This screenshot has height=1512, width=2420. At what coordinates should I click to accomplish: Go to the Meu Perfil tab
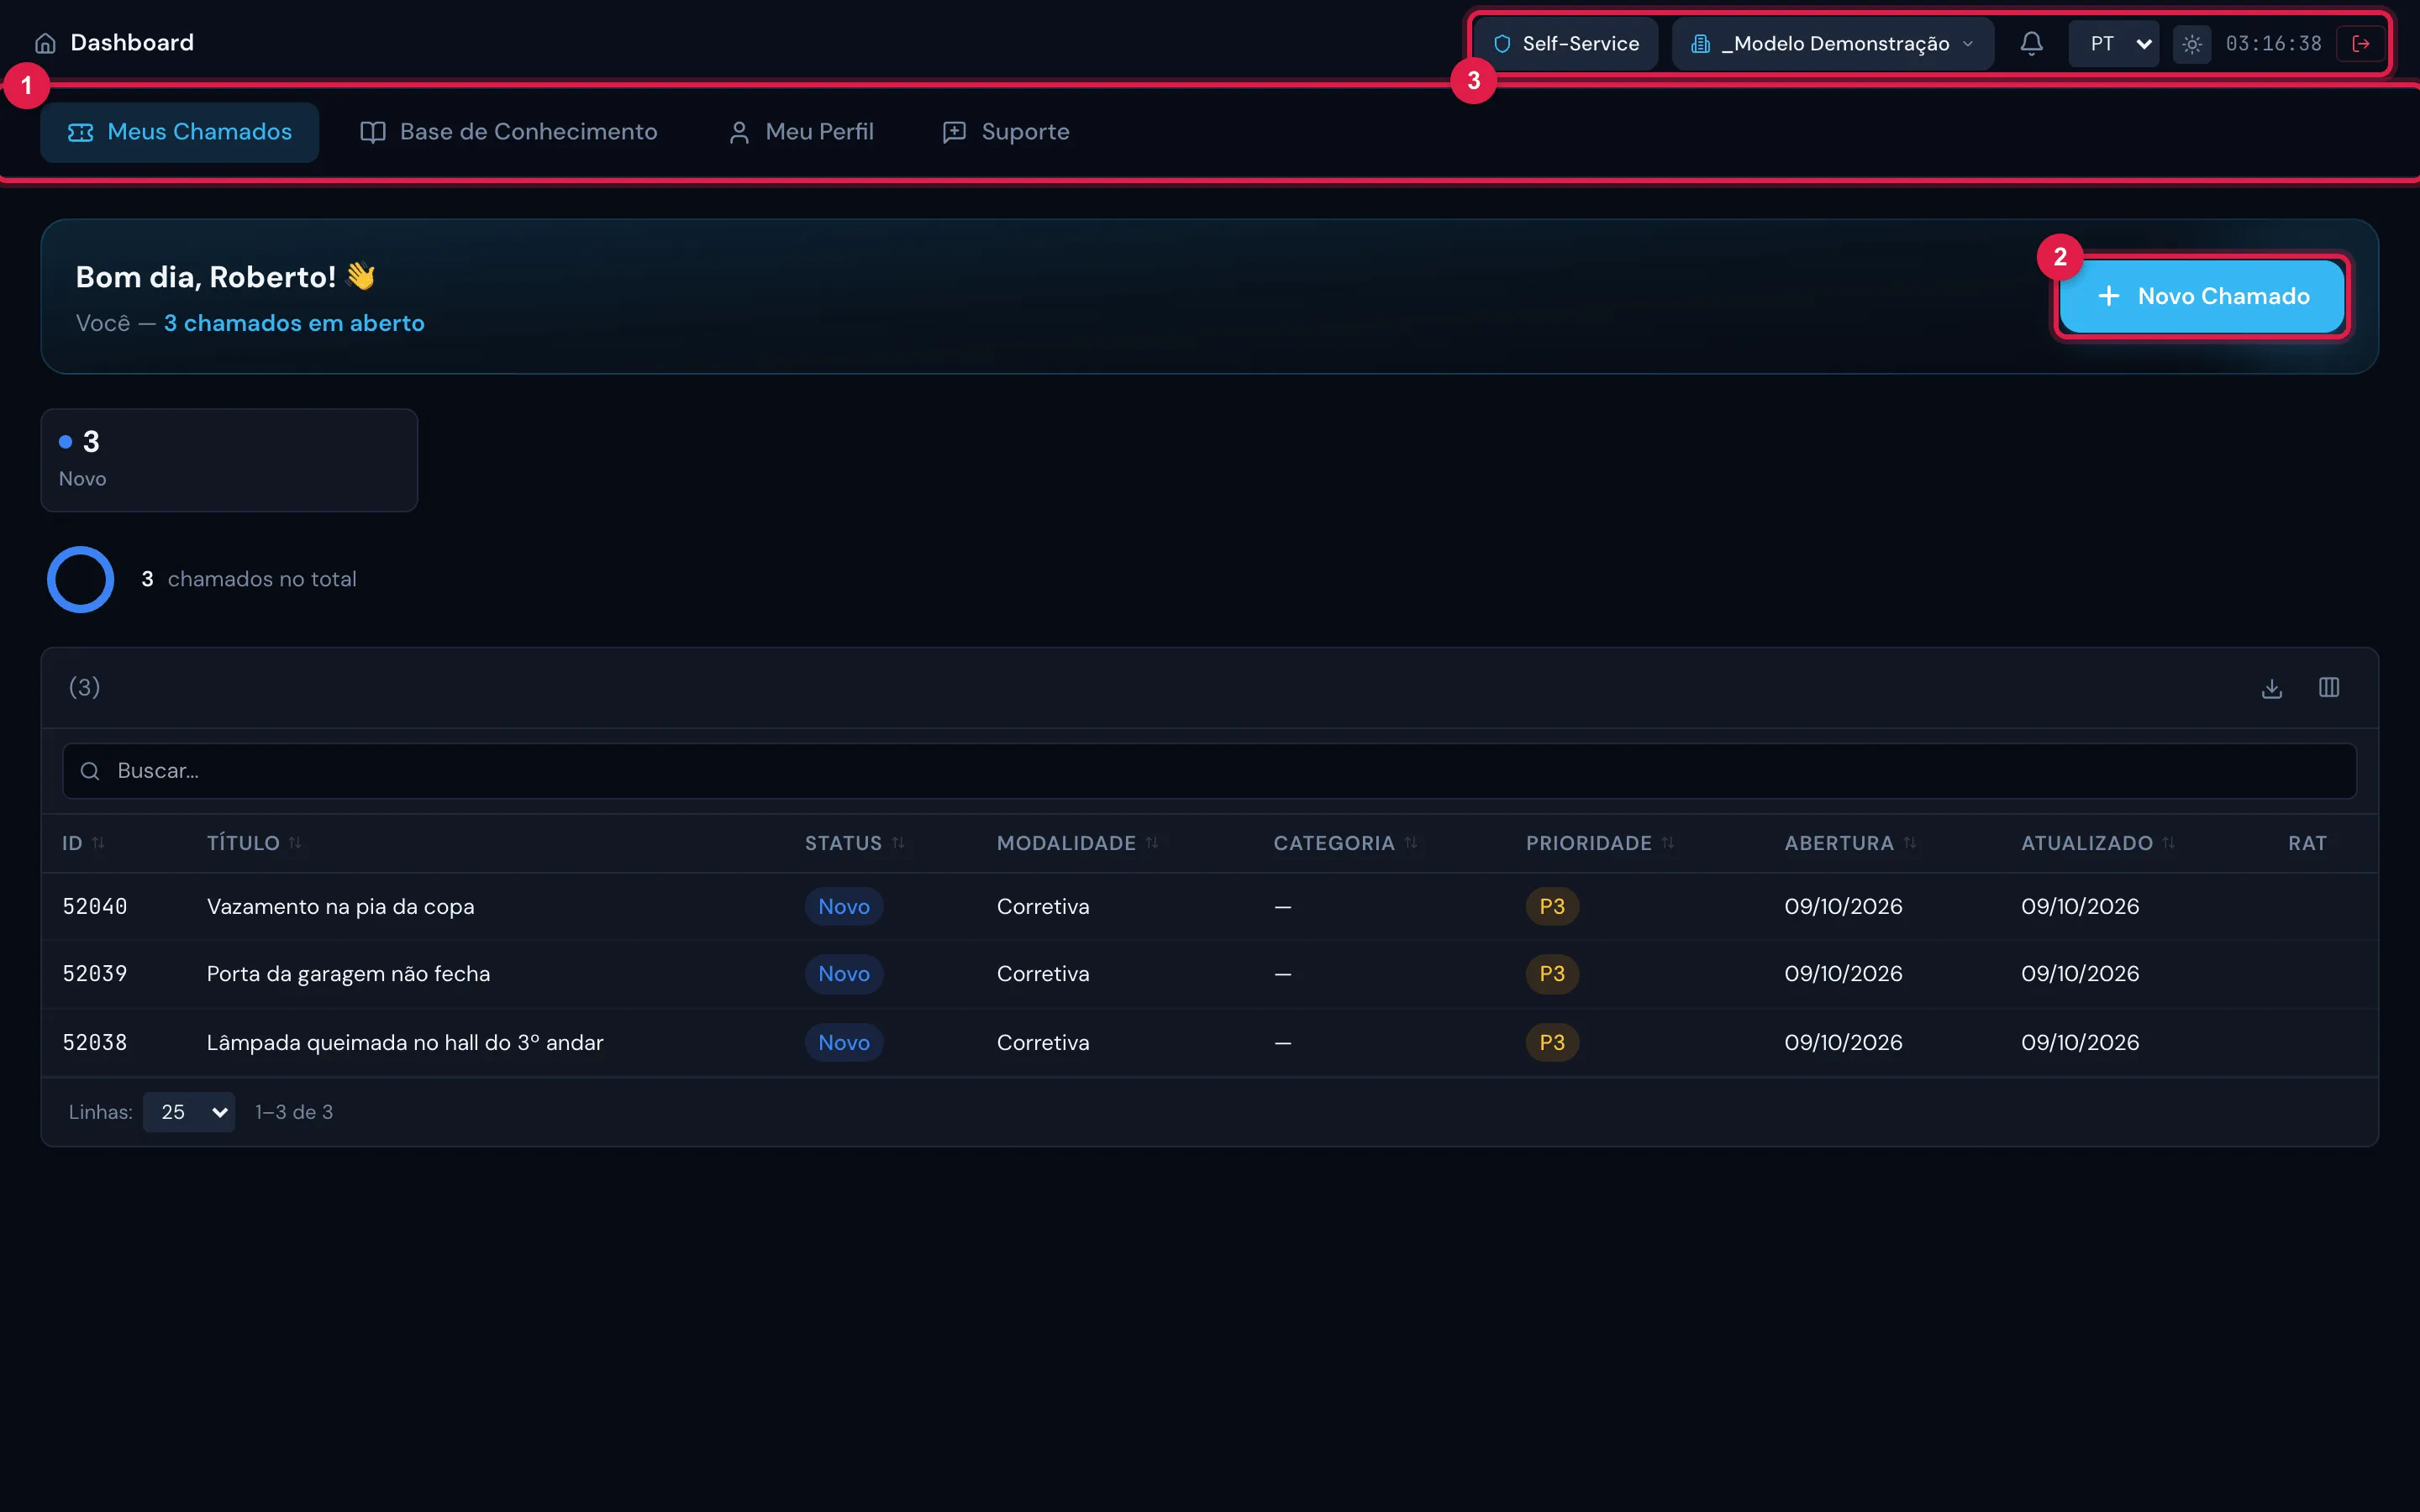click(x=801, y=132)
